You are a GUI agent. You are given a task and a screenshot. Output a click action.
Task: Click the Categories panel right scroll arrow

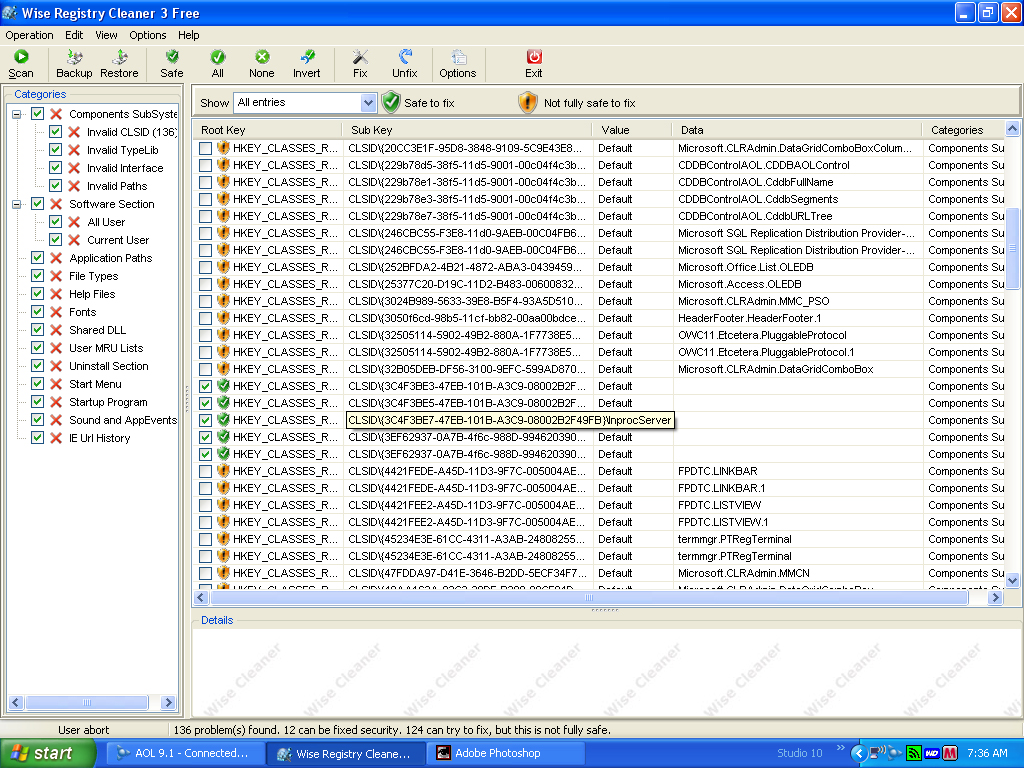(168, 703)
